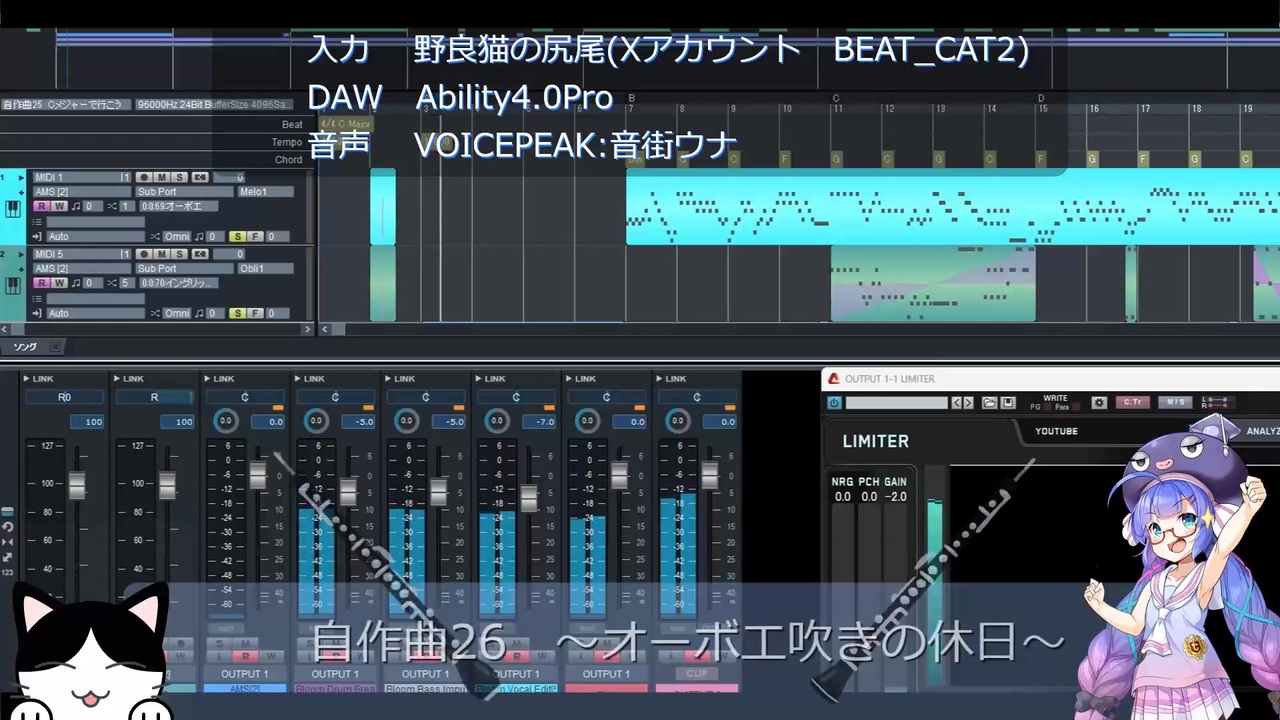Switch to the YOUTUBE tab
This screenshot has width=1280, height=720.
(x=1056, y=431)
